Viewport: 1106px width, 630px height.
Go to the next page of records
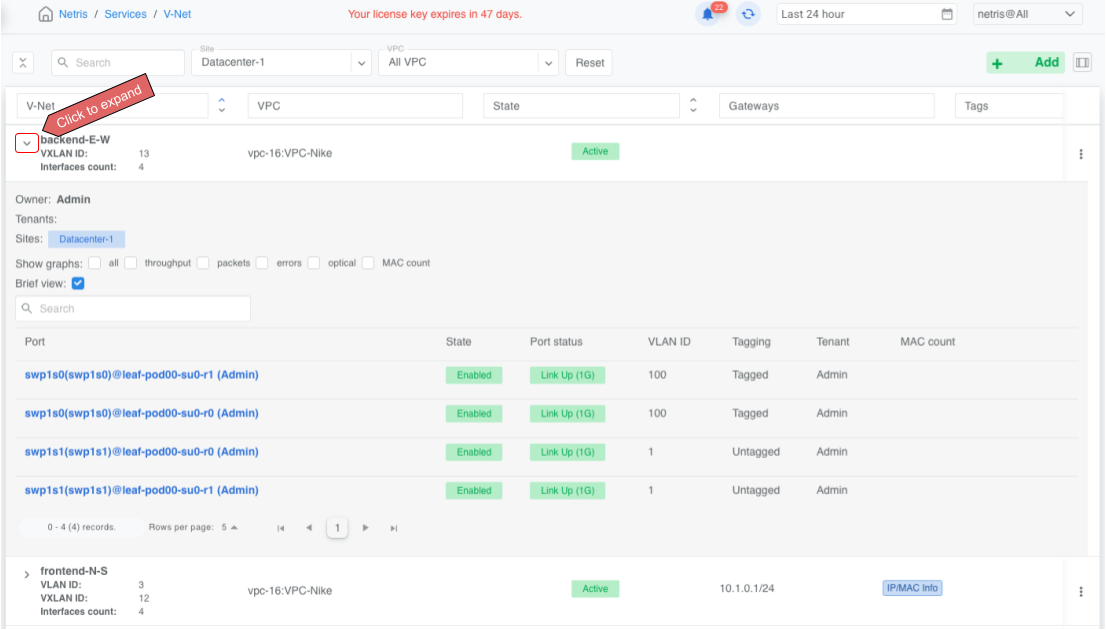(366, 528)
